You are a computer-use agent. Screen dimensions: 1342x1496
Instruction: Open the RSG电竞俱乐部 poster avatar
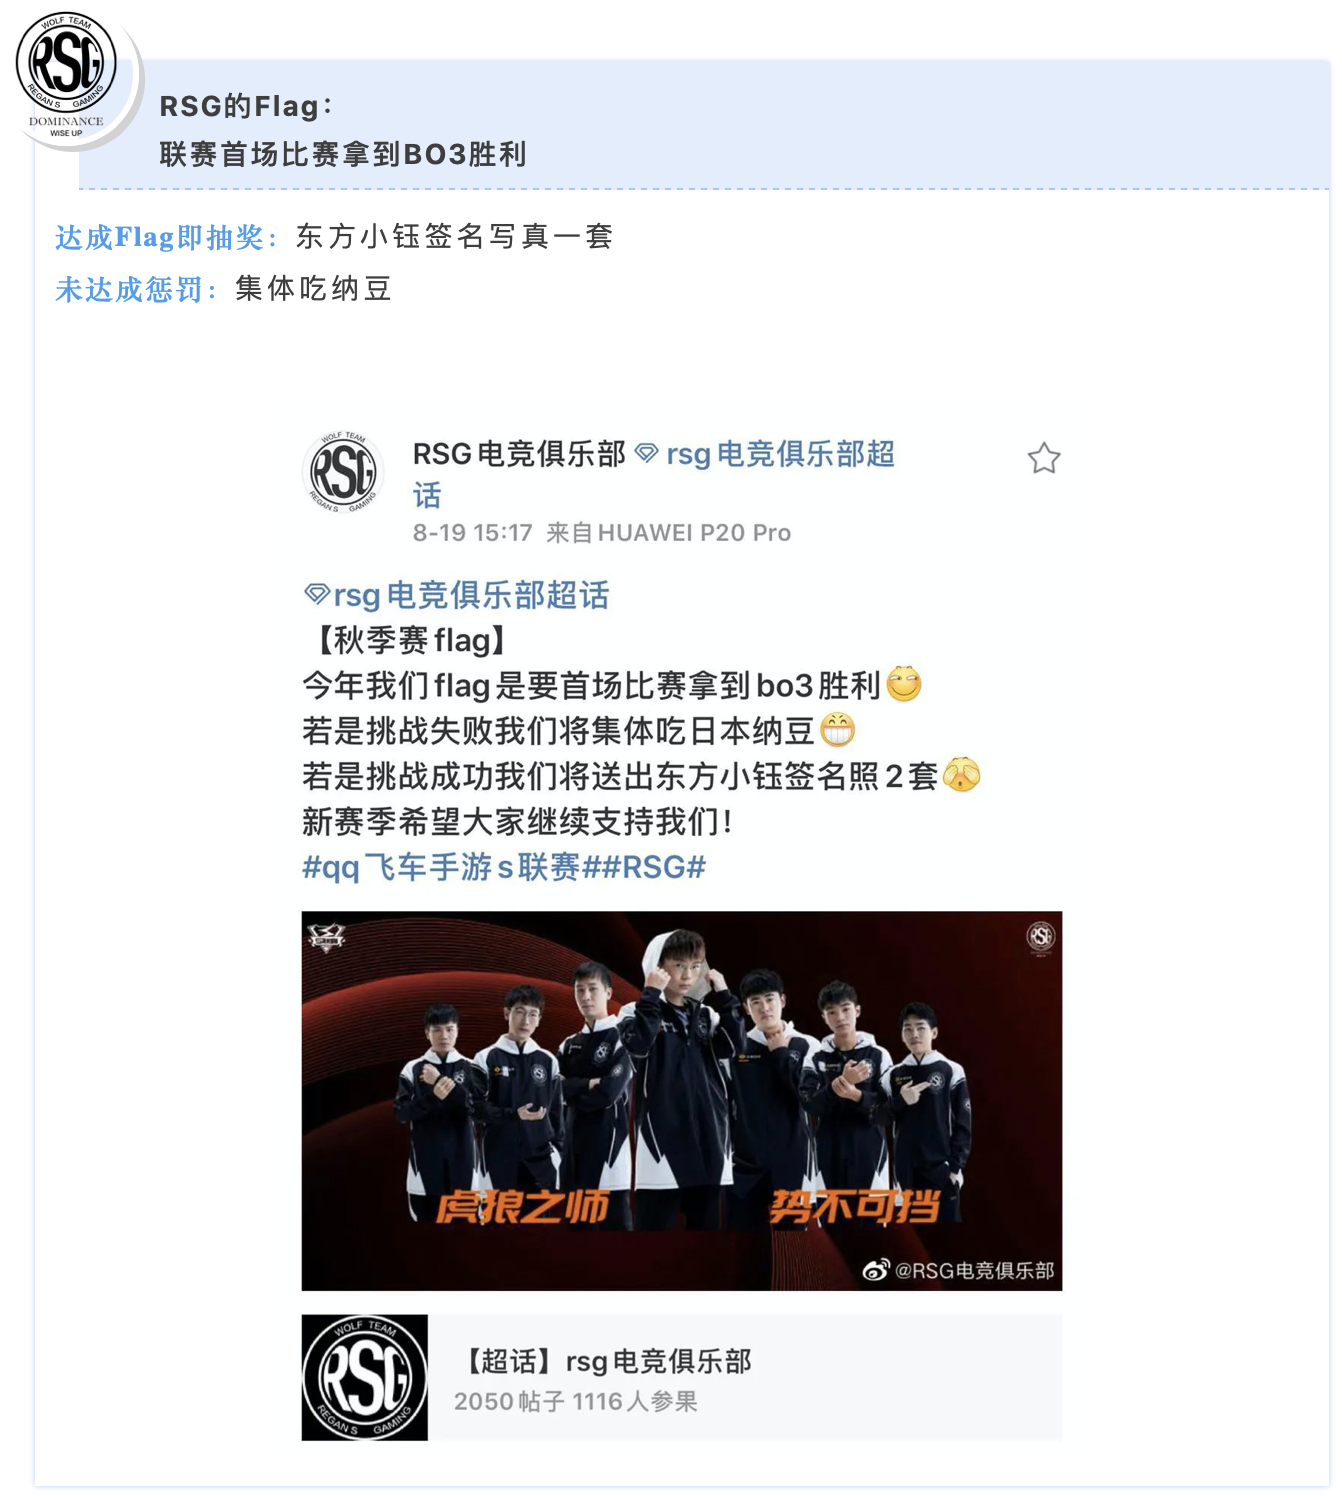[x=343, y=472]
